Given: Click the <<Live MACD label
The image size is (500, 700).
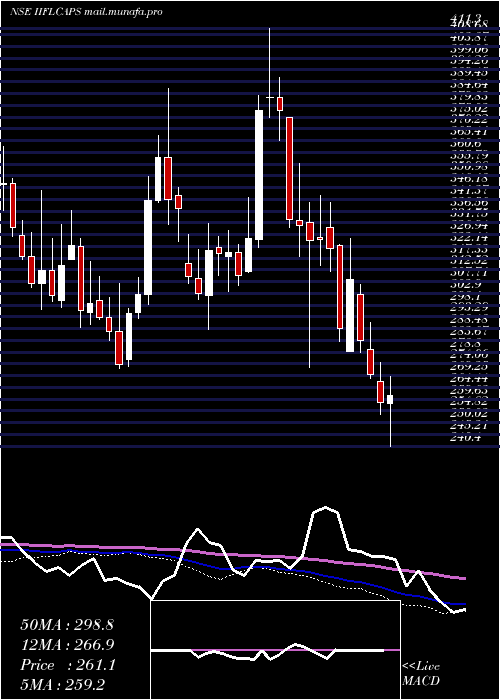Looking at the screenshot, I should point(421,674).
